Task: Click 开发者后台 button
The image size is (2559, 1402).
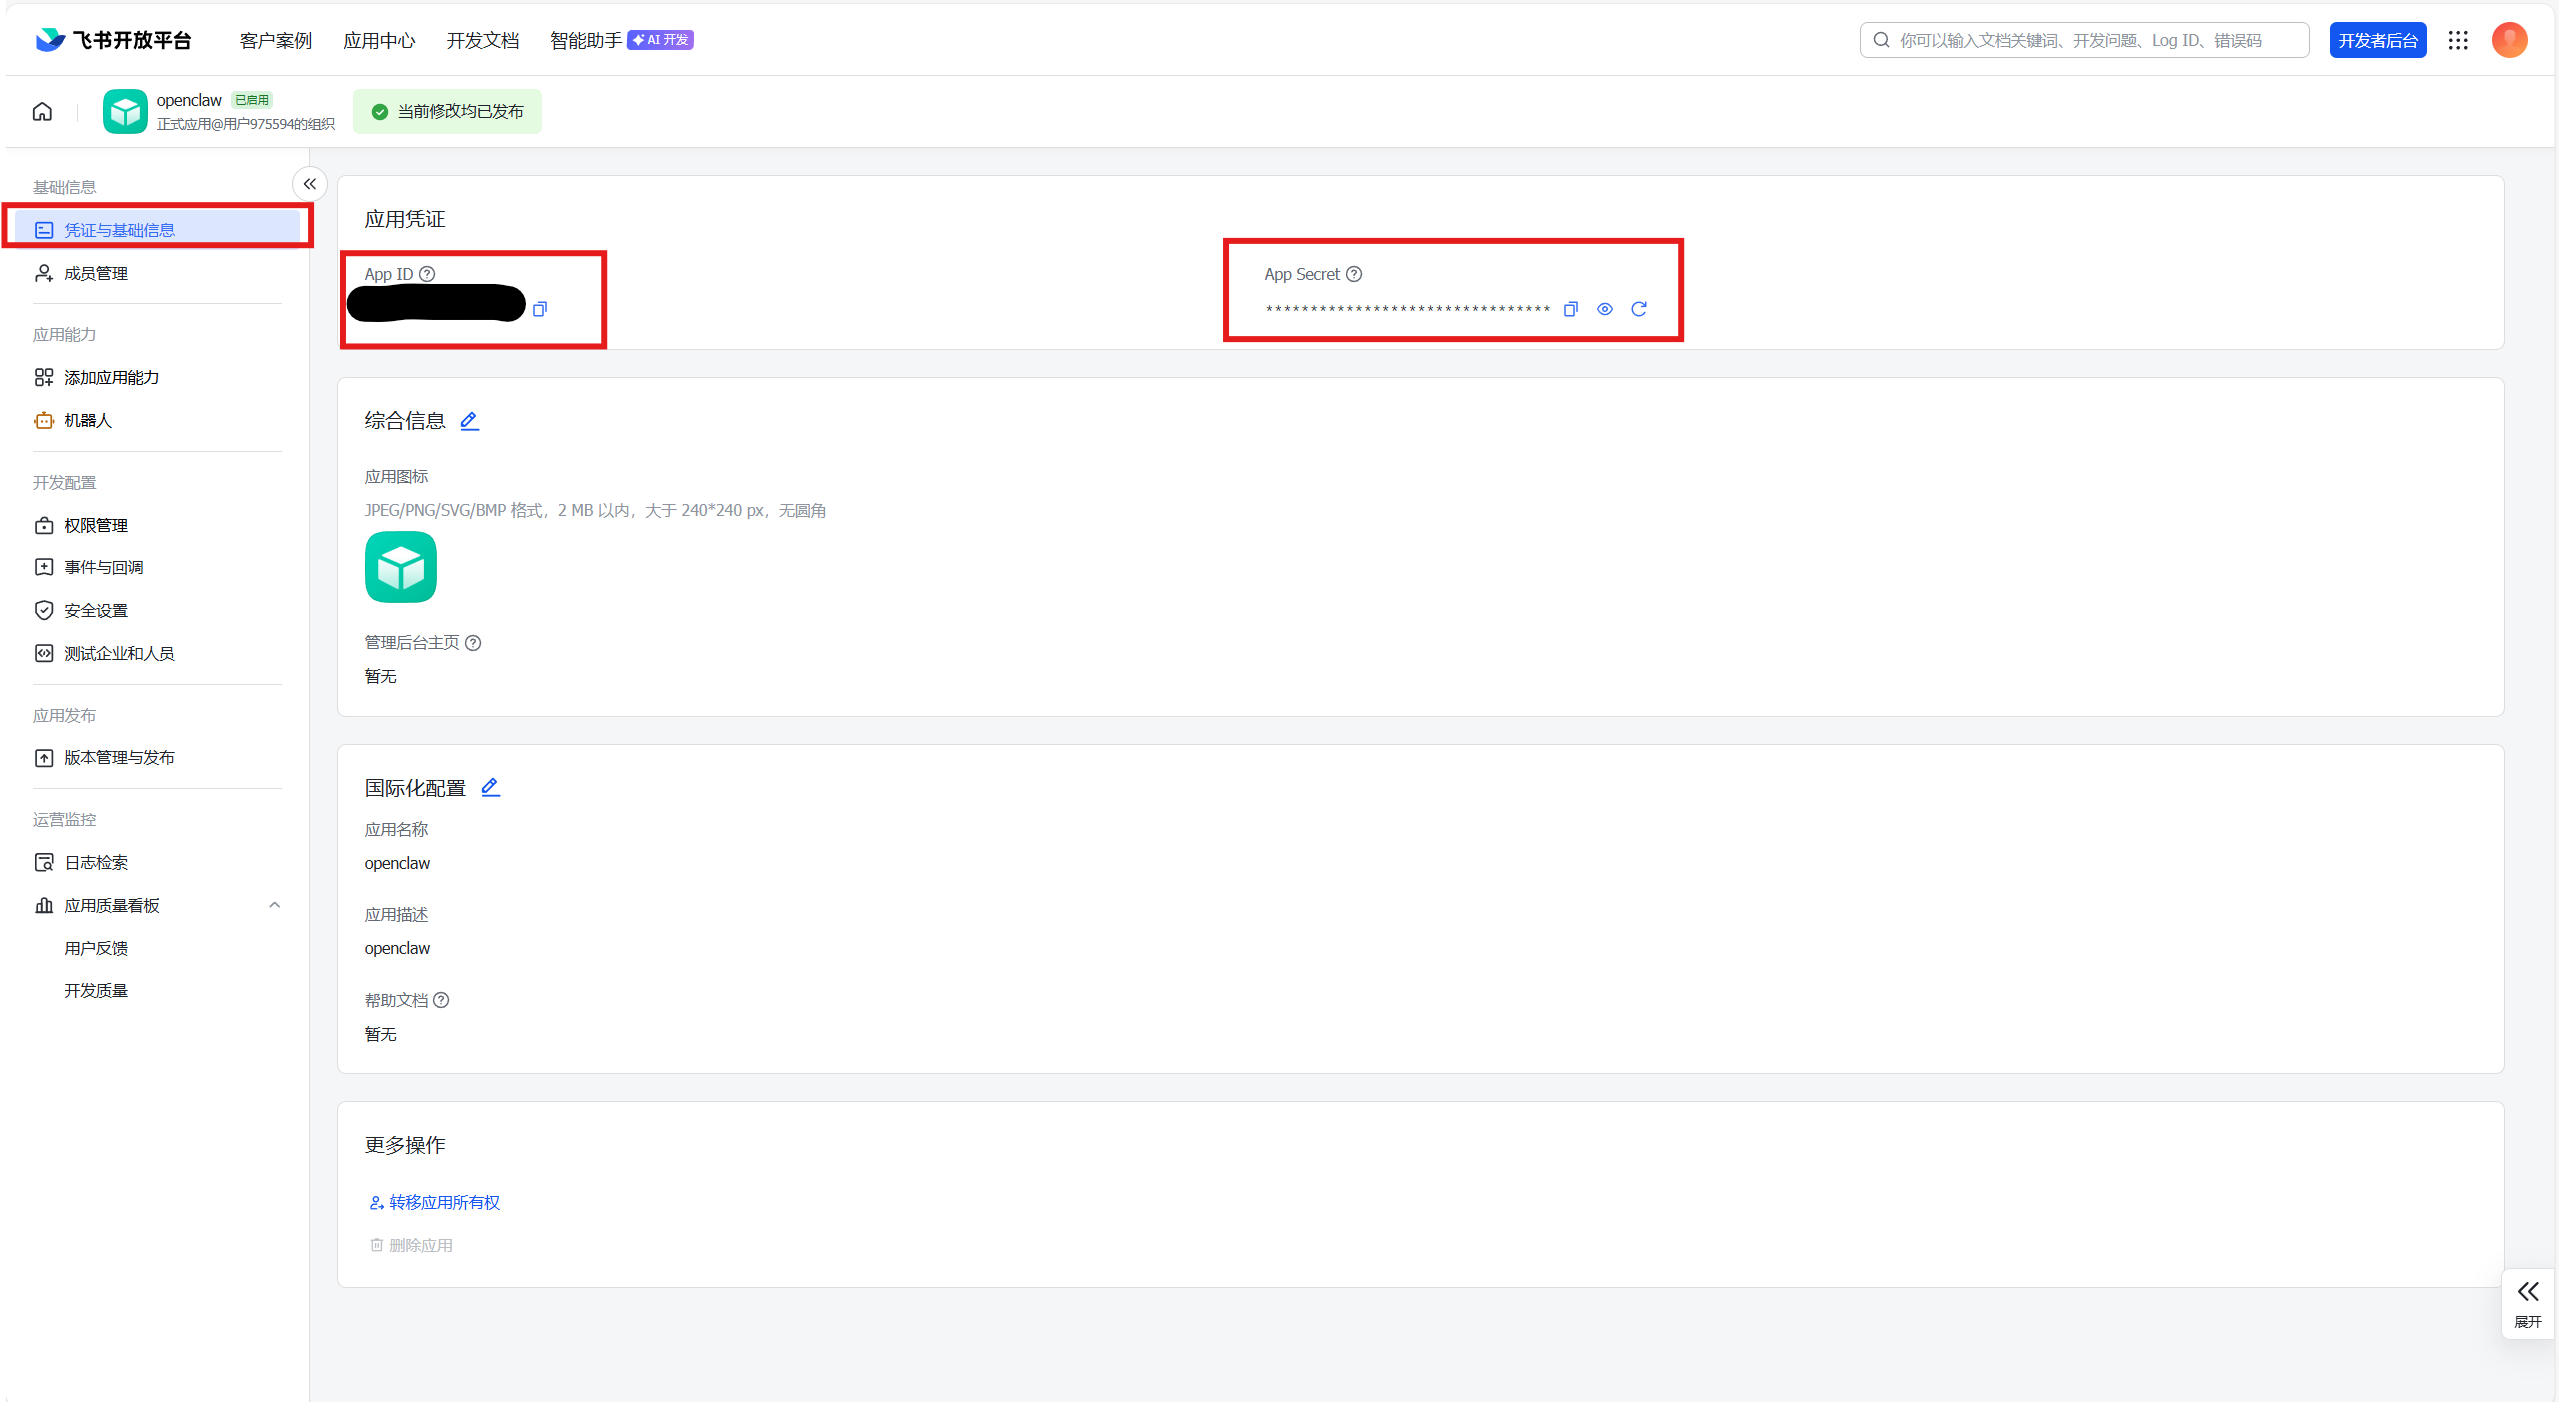Action: [x=2377, y=40]
